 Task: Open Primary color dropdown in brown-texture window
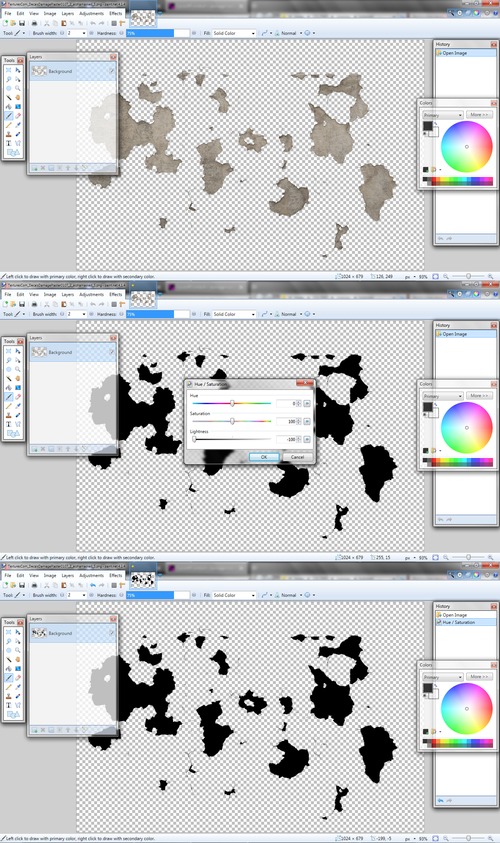point(442,115)
